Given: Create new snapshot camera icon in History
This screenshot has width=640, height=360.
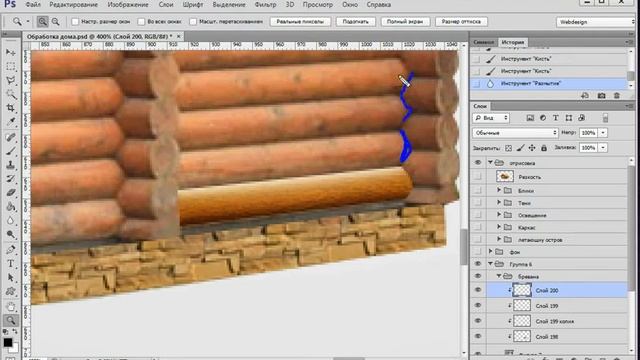Looking at the screenshot, I should [601, 96].
